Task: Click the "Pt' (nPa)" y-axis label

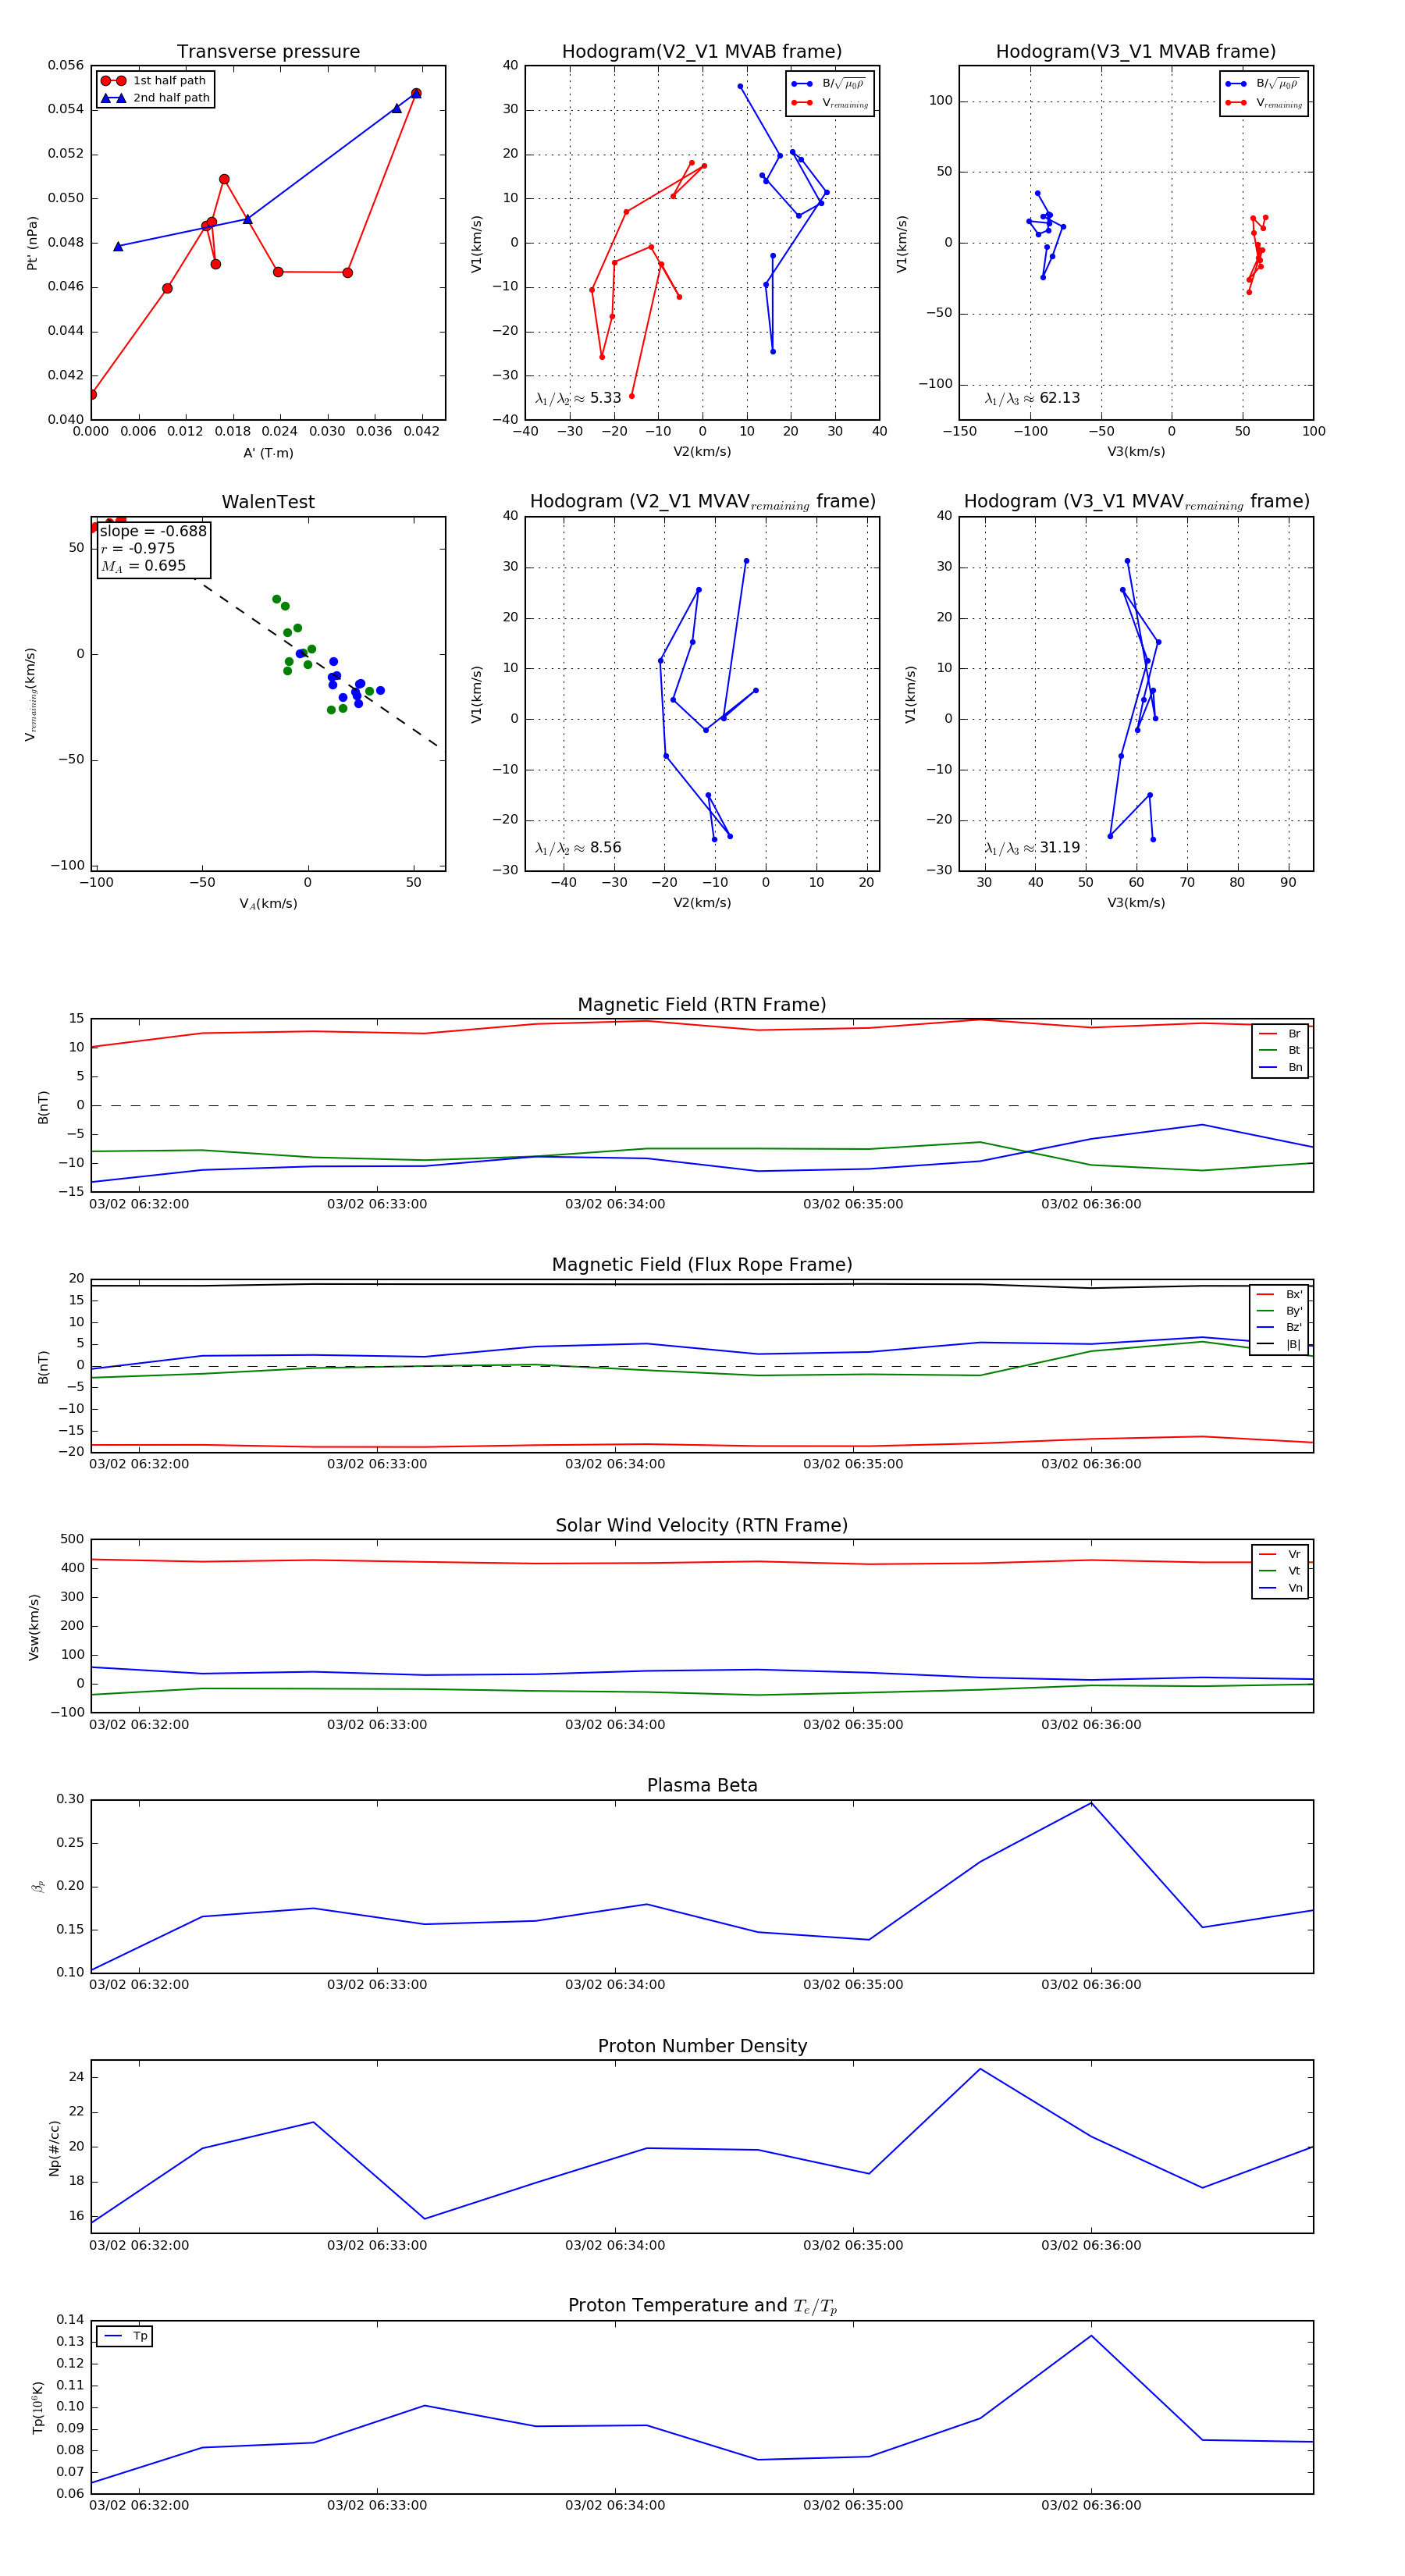Action: pos(32,243)
